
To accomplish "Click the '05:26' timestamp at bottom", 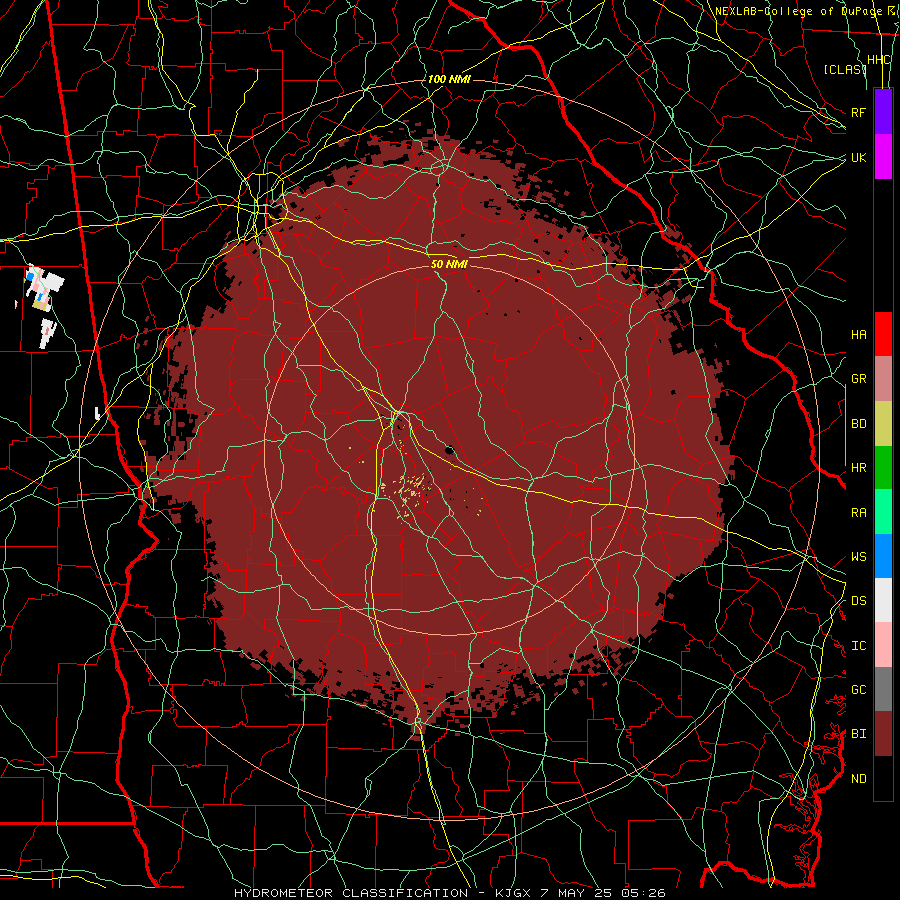I will point(643,893).
